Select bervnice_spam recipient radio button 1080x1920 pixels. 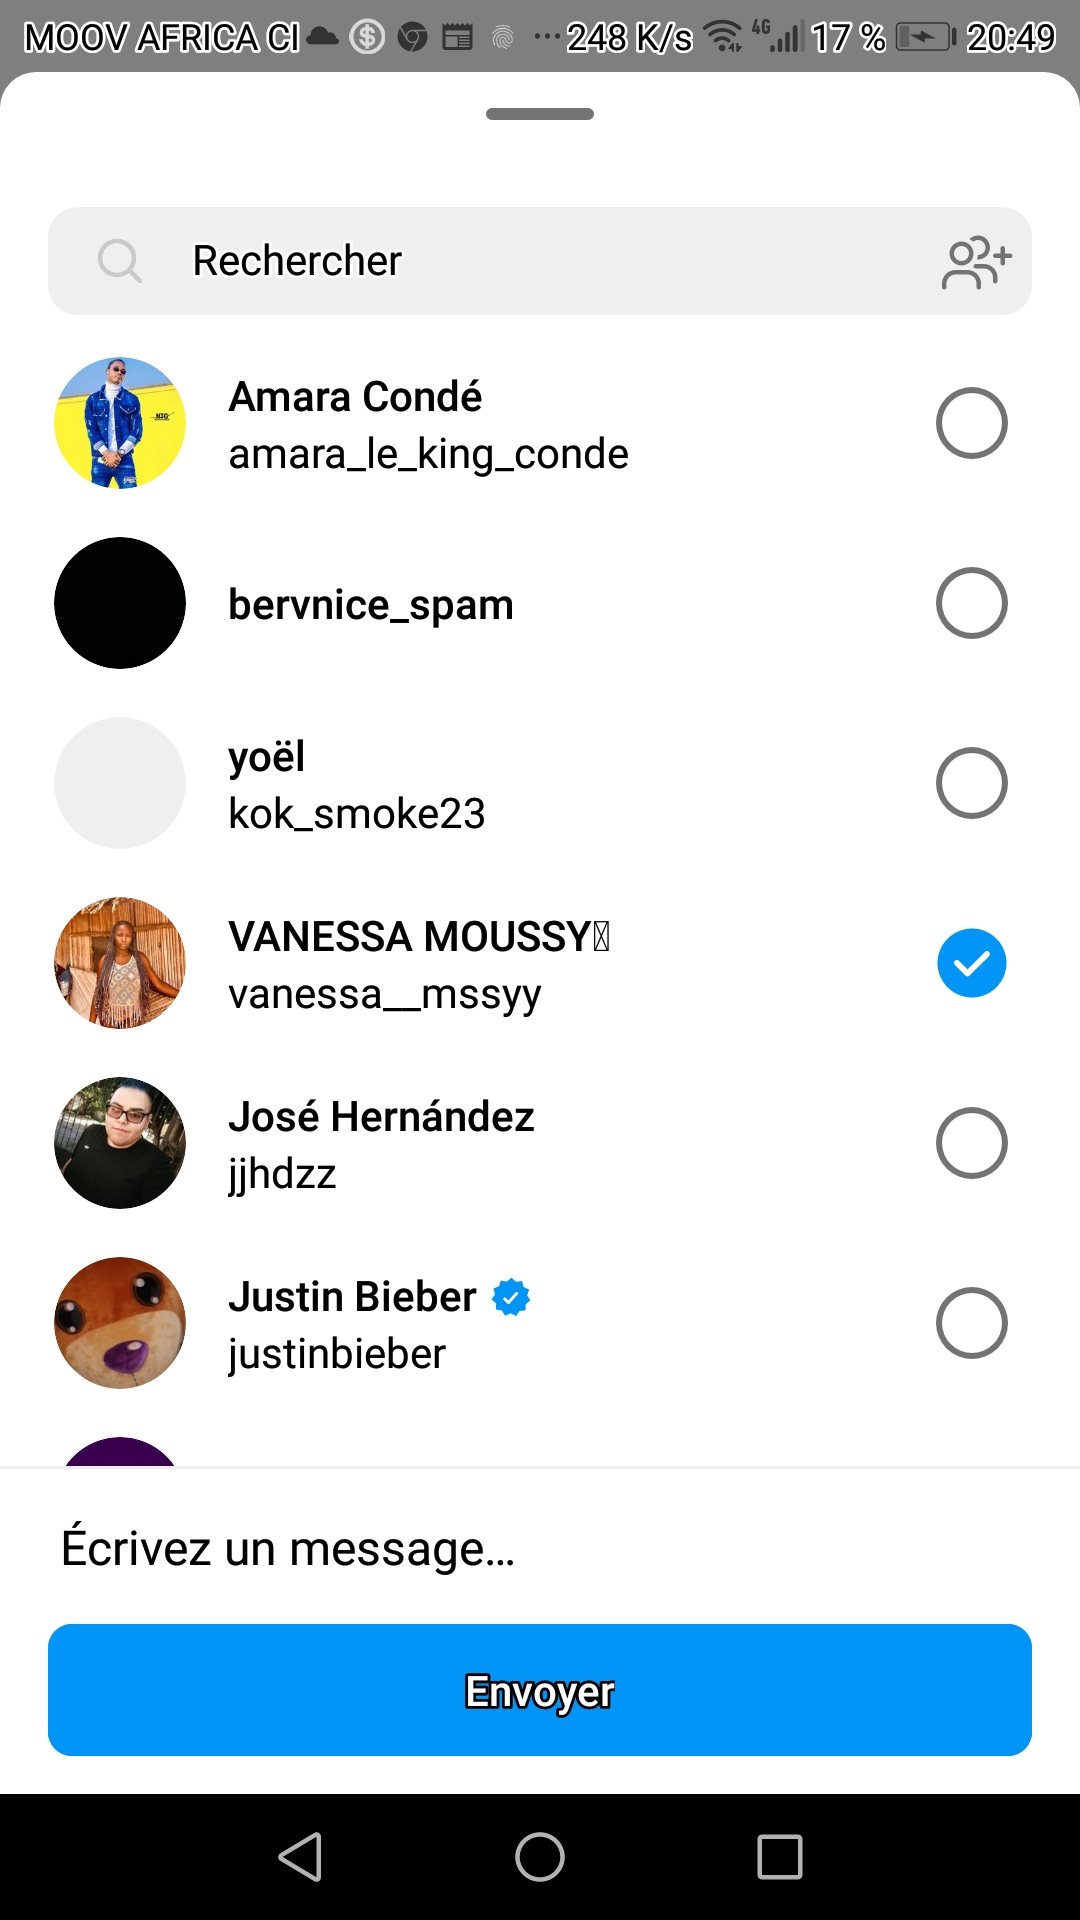pos(971,603)
